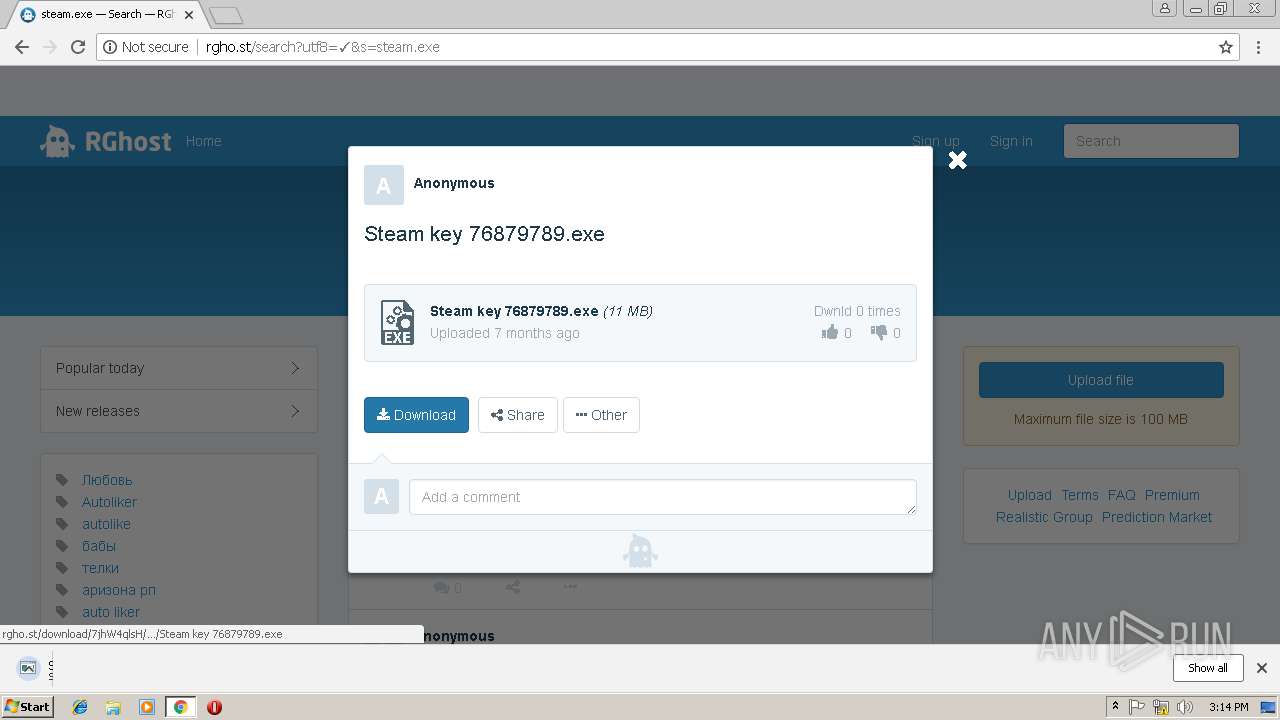Click the tag icon beside Любовь
The image size is (1280, 720).
pyautogui.click(x=62, y=480)
